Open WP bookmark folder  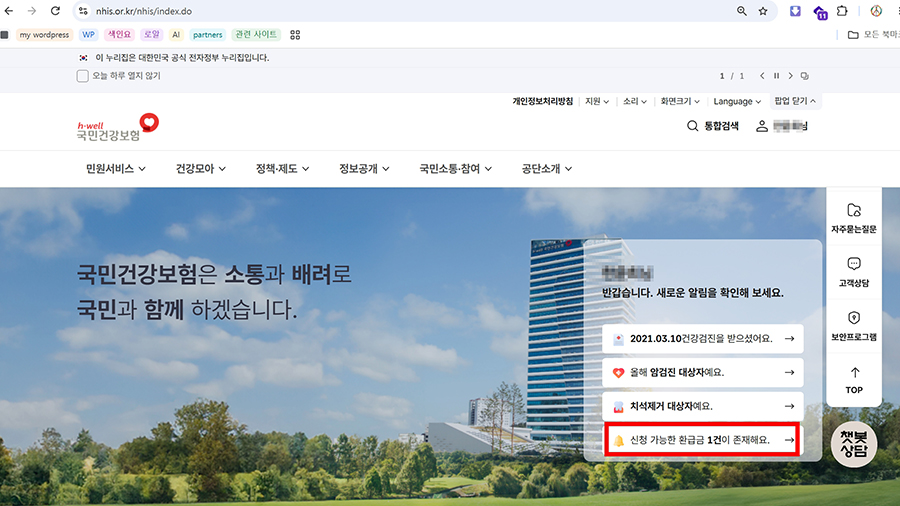88,35
